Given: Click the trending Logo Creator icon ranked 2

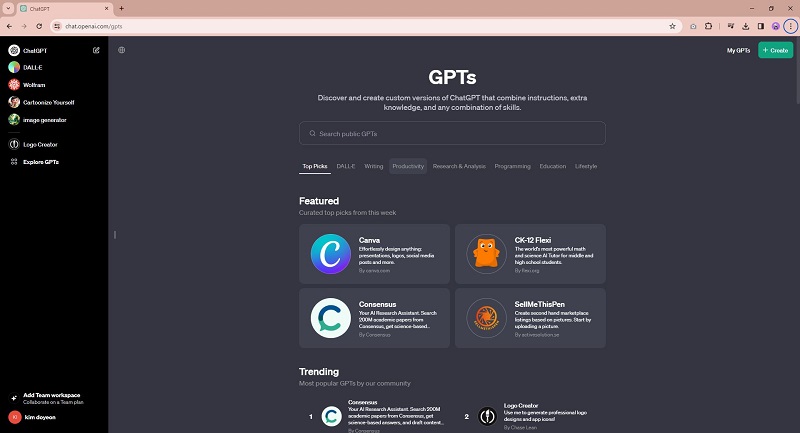Looking at the screenshot, I should click(487, 416).
